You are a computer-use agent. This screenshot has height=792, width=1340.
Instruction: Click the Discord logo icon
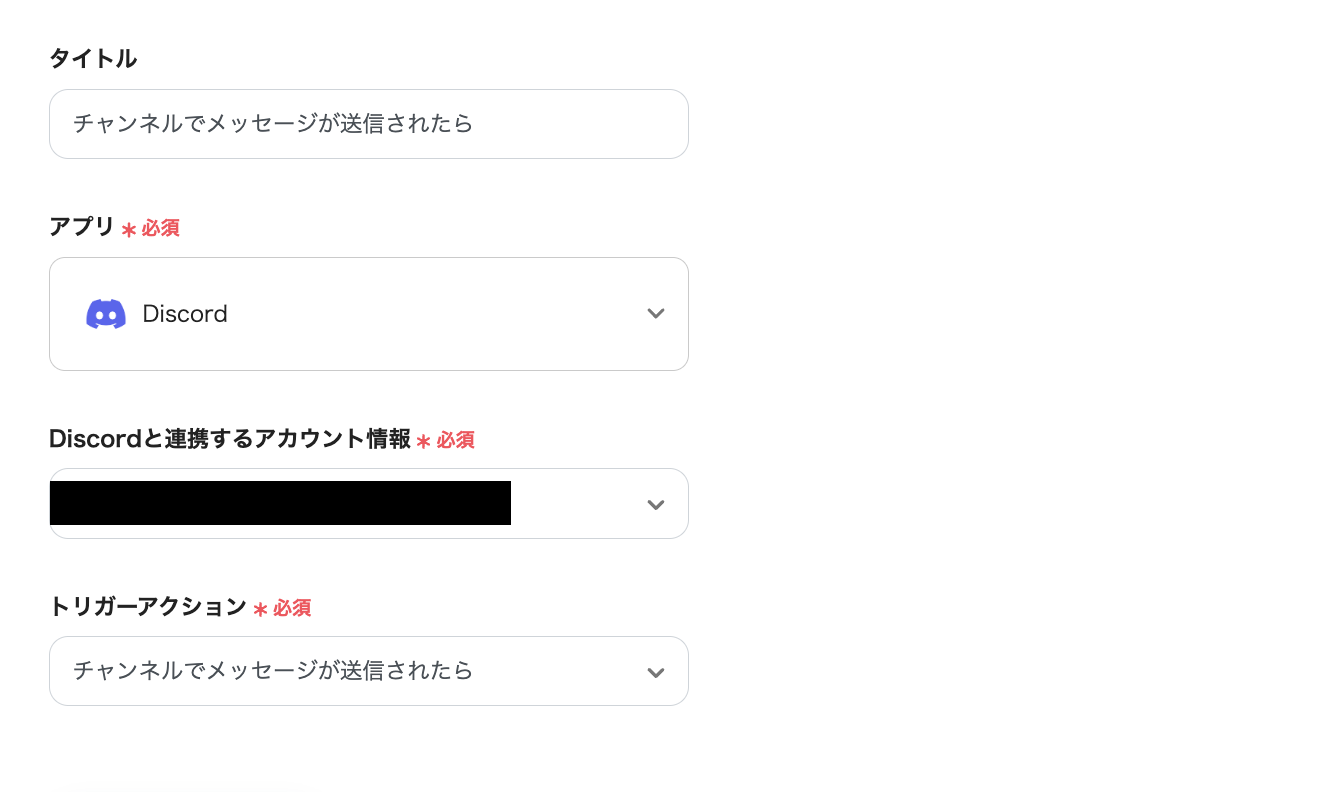pos(106,314)
